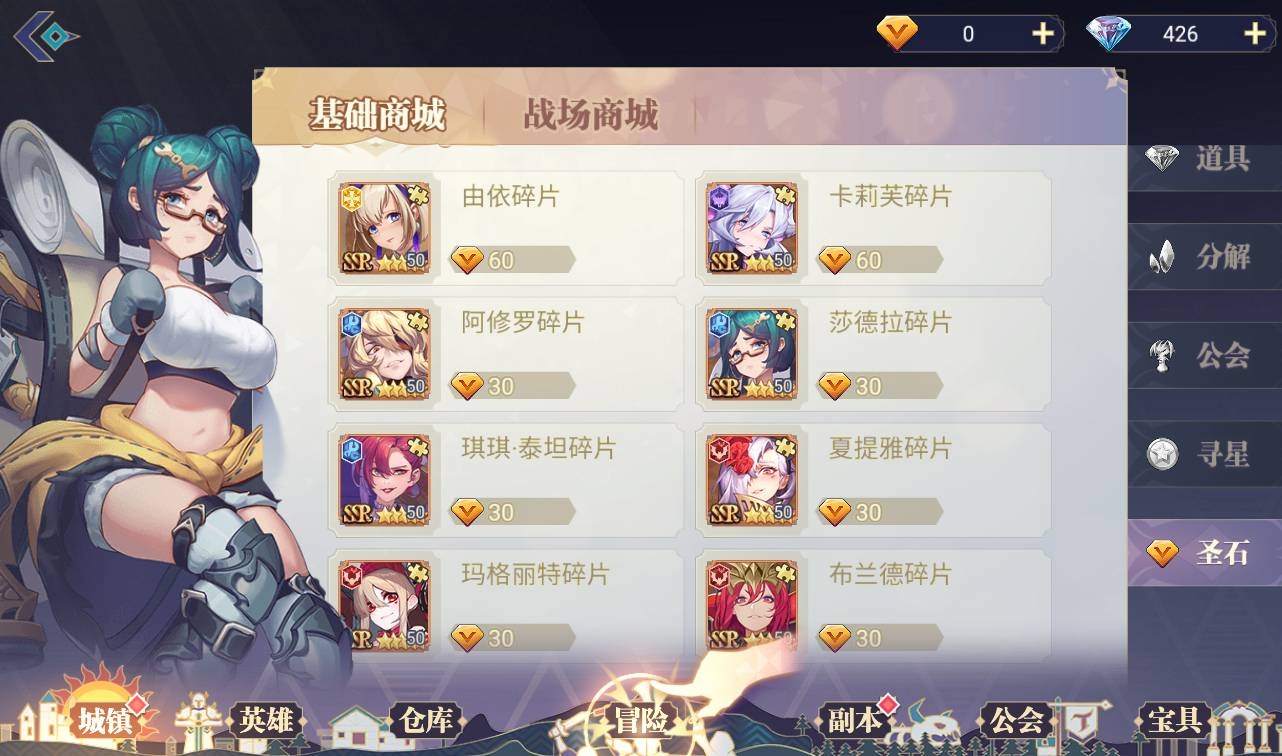
Task: Open the 寻星 shop category
Action: point(1204,454)
